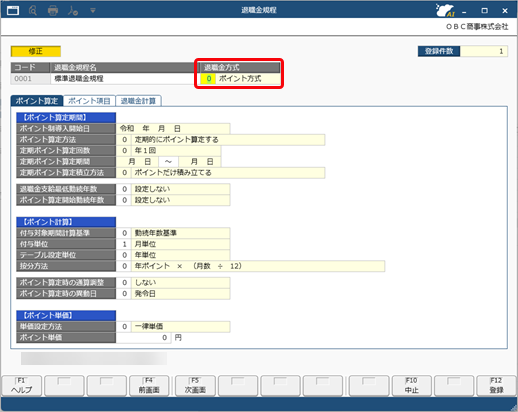Click the ポイント算定方法 selection field

coord(220,140)
